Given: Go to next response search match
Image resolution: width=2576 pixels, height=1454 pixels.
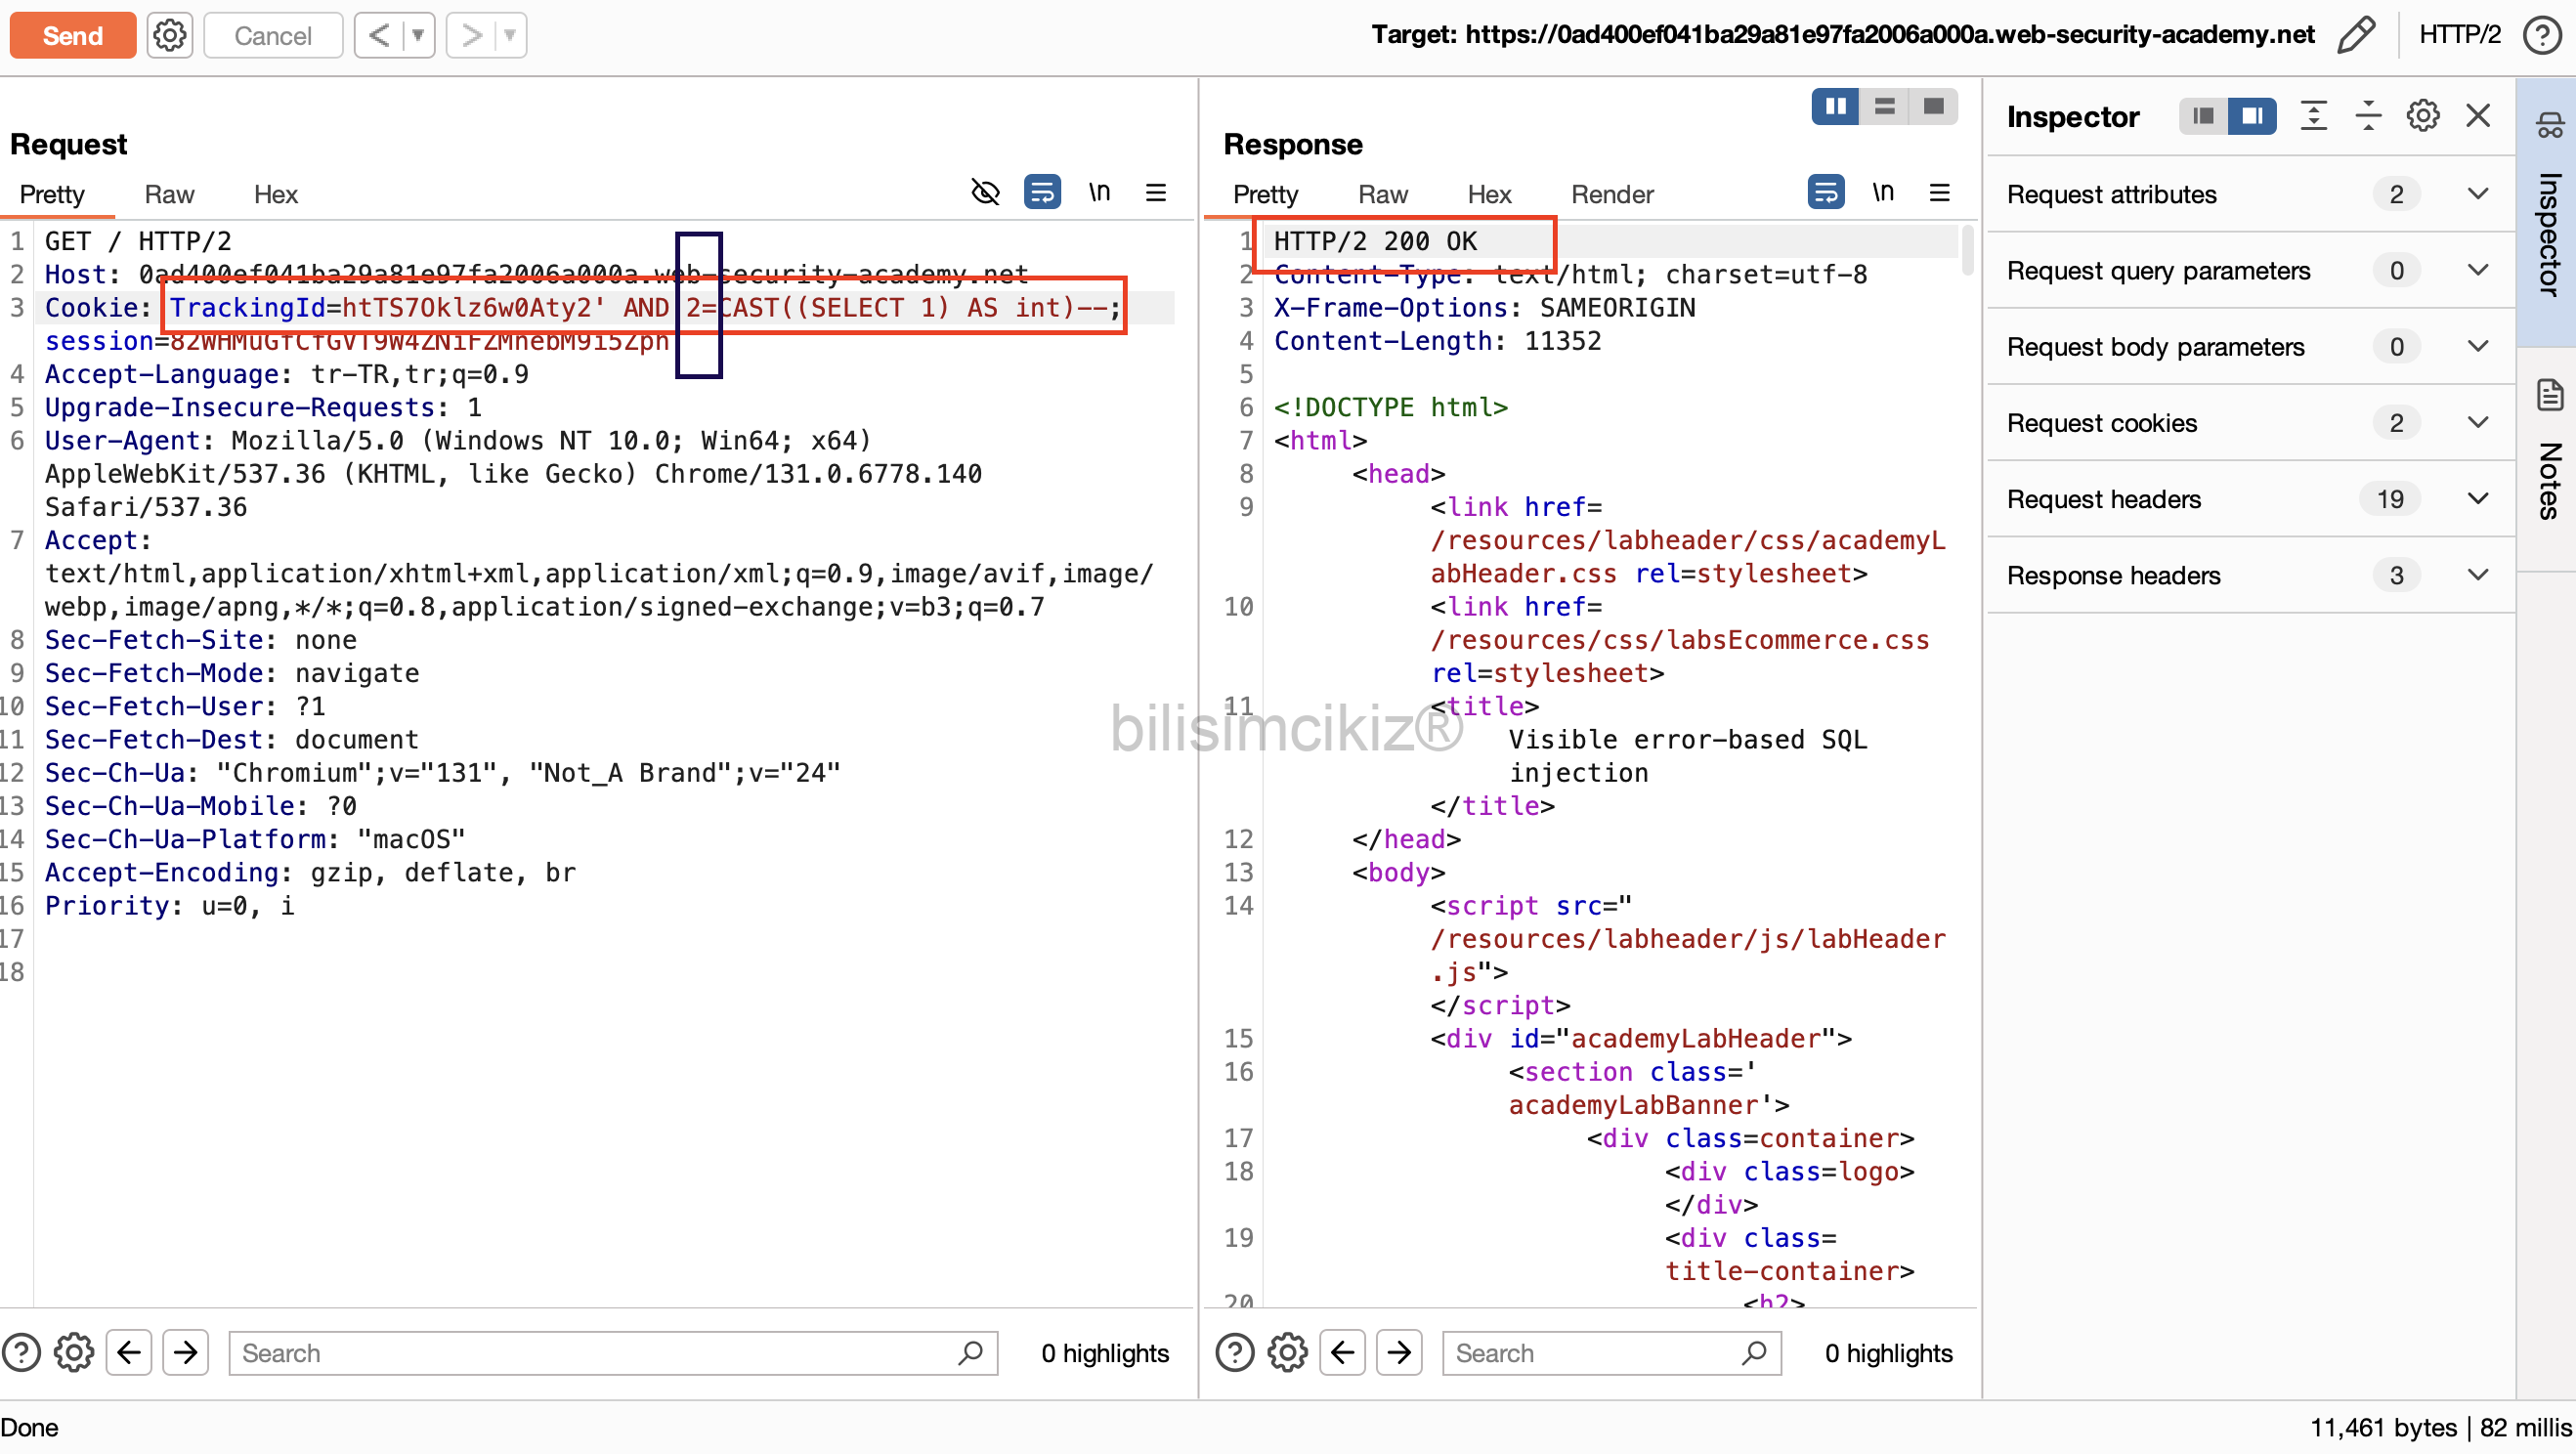Looking at the screenshot, I should coord(1399,1353).
